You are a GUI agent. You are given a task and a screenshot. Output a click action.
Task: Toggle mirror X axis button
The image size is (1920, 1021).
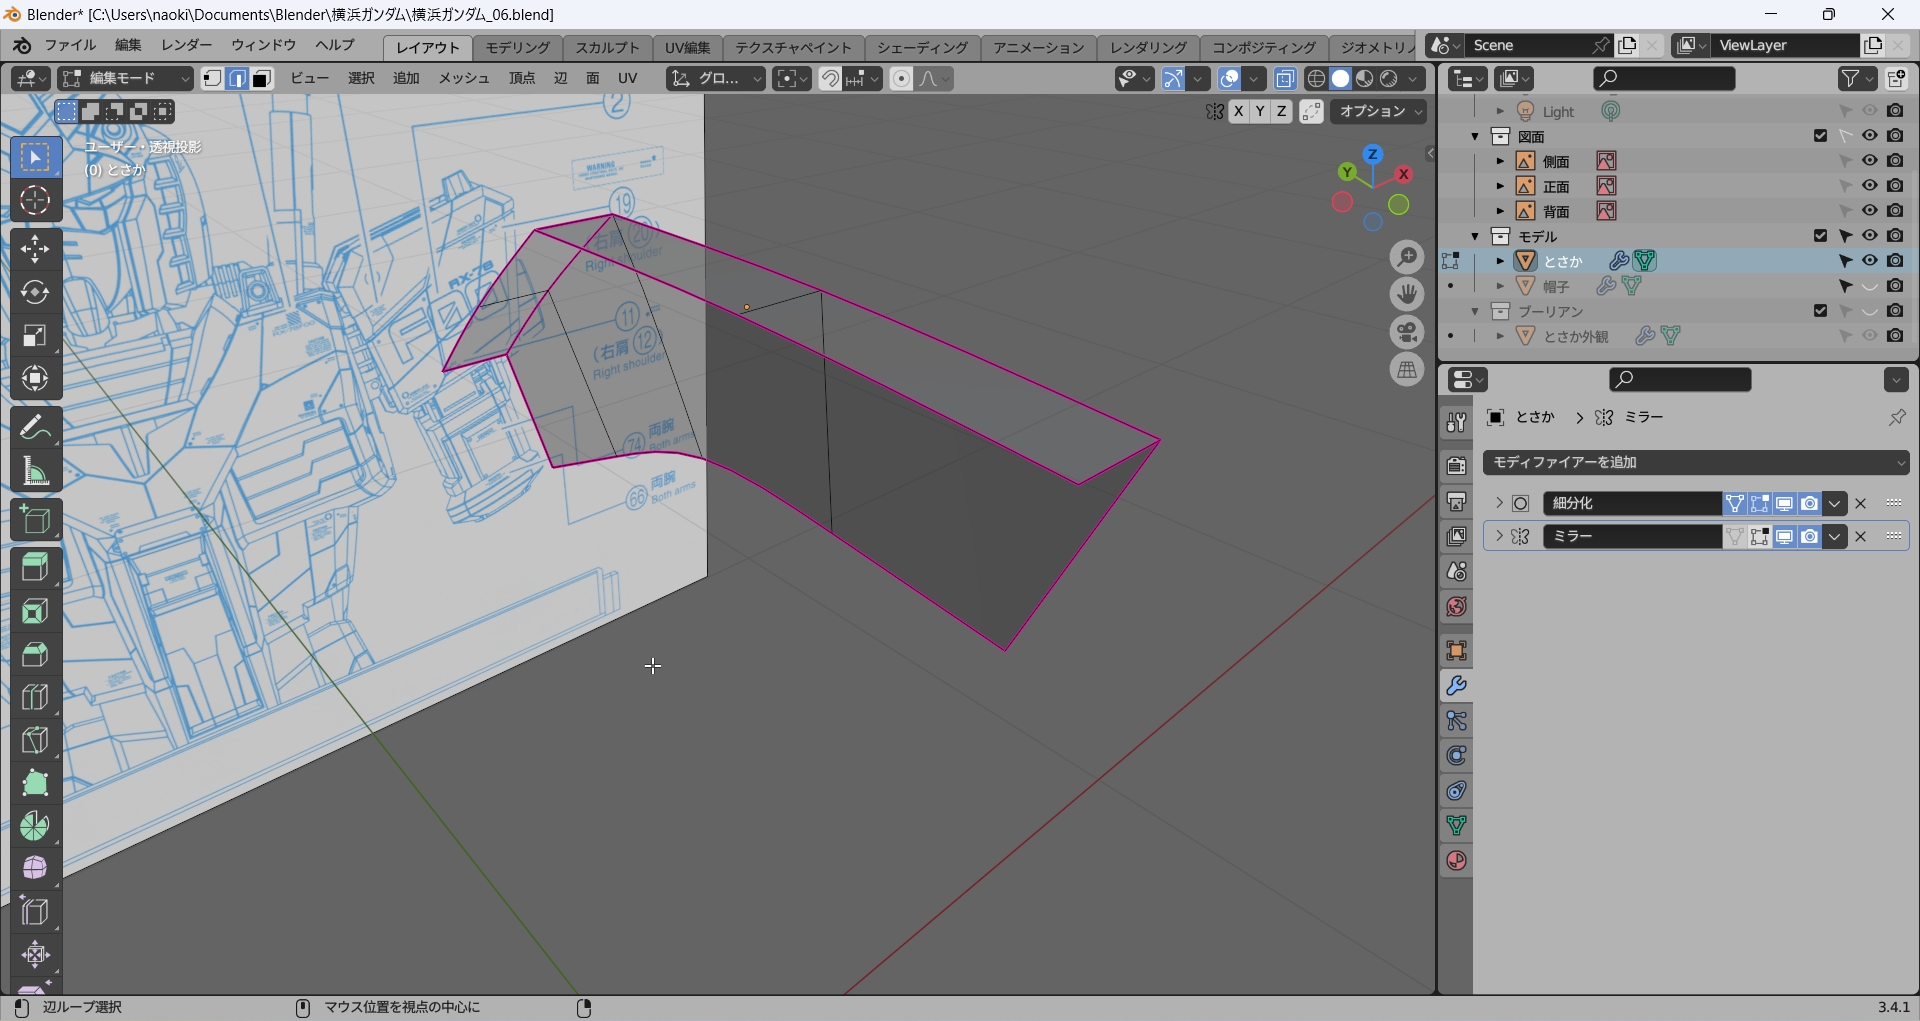pos(1238,112)
